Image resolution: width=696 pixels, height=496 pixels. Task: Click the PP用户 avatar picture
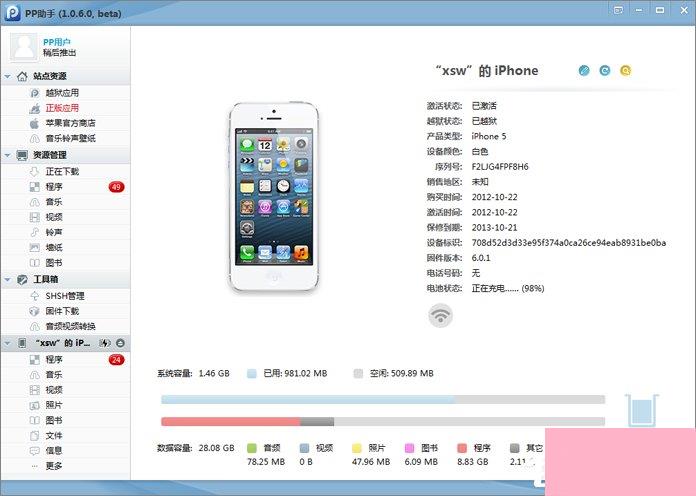[x=24, y=47]
